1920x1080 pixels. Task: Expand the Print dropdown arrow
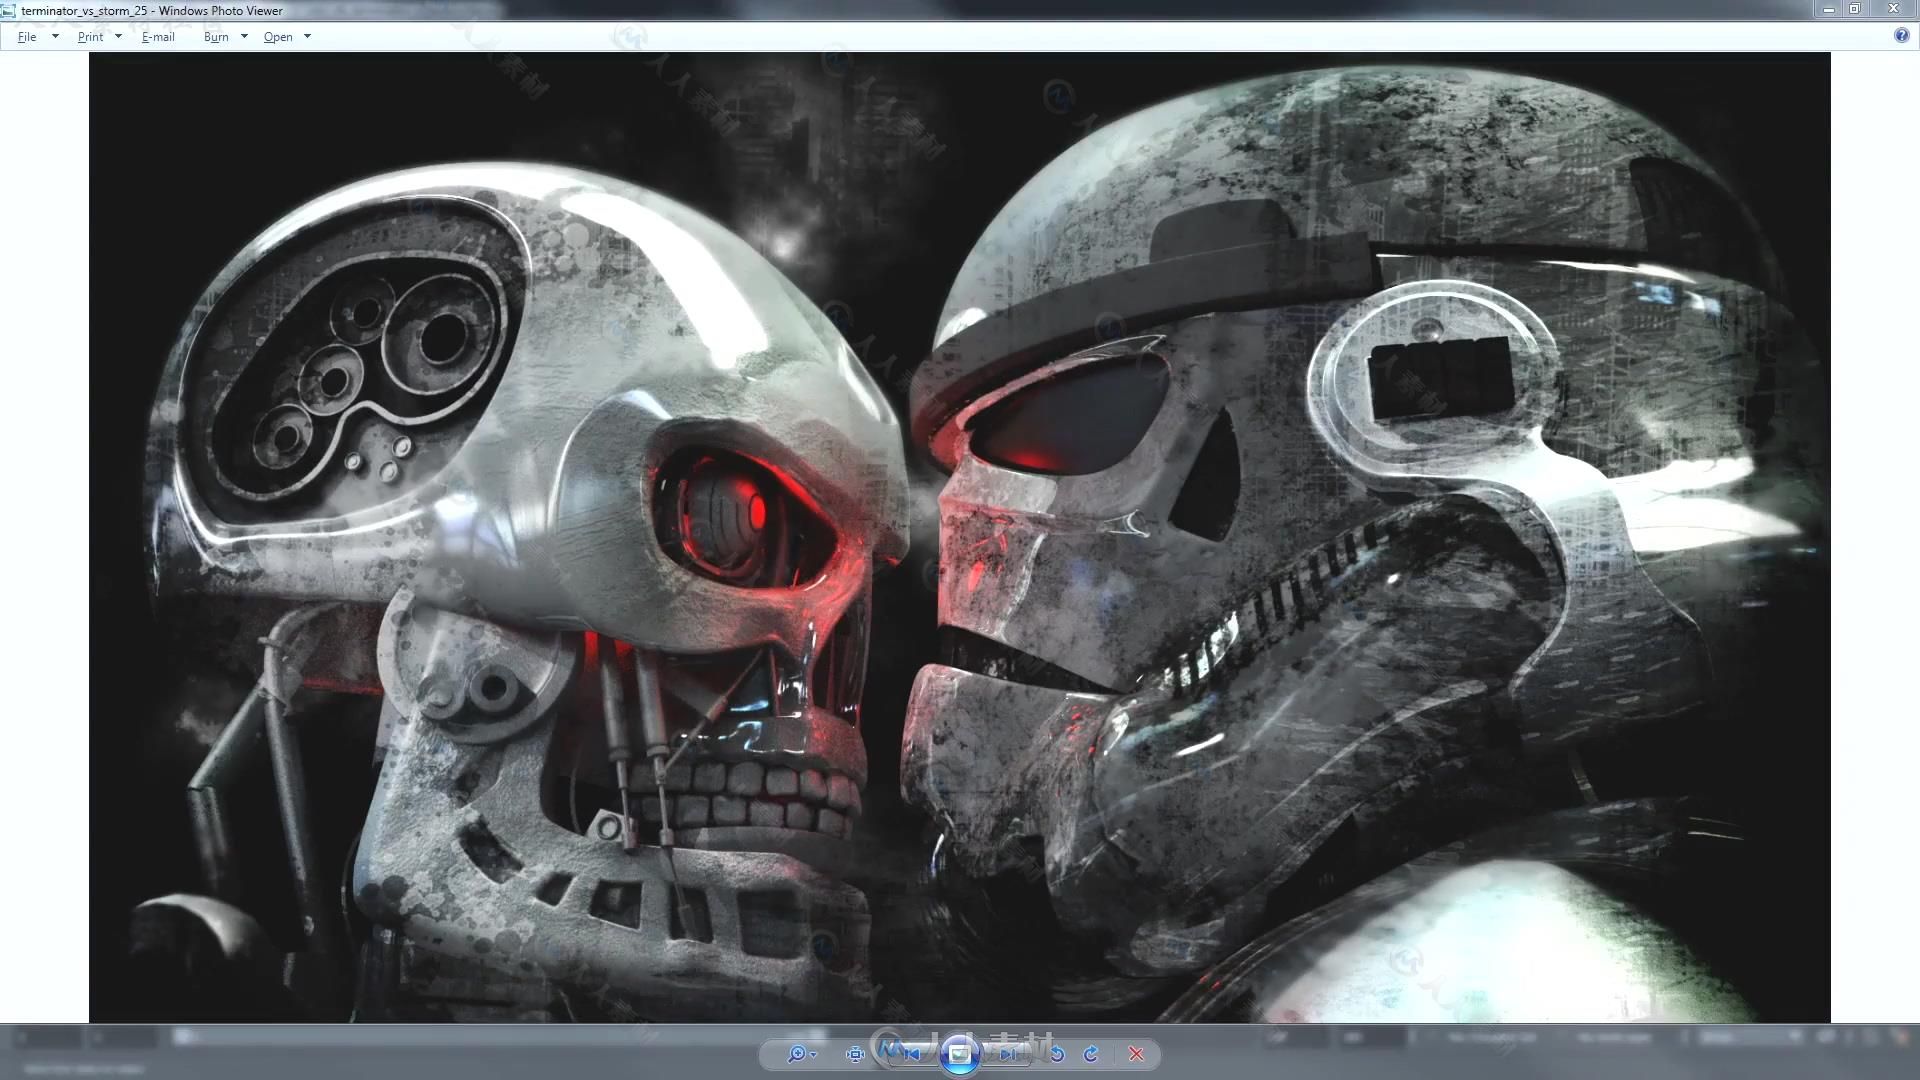tap(118, 37)
